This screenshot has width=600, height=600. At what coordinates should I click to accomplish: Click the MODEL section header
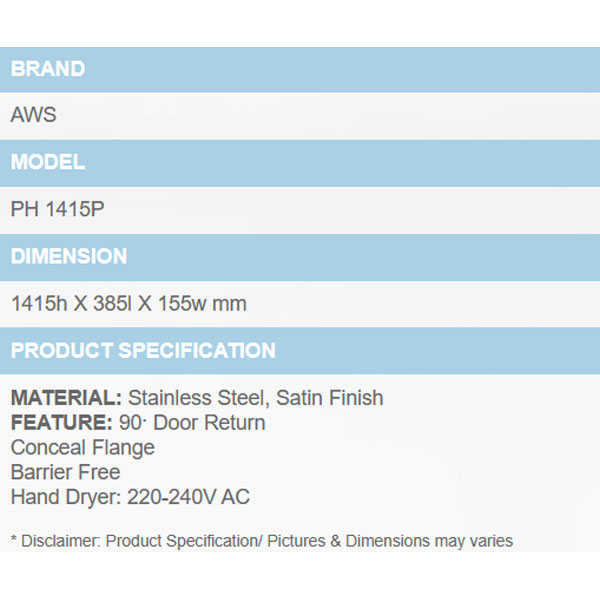pos(48,162)
